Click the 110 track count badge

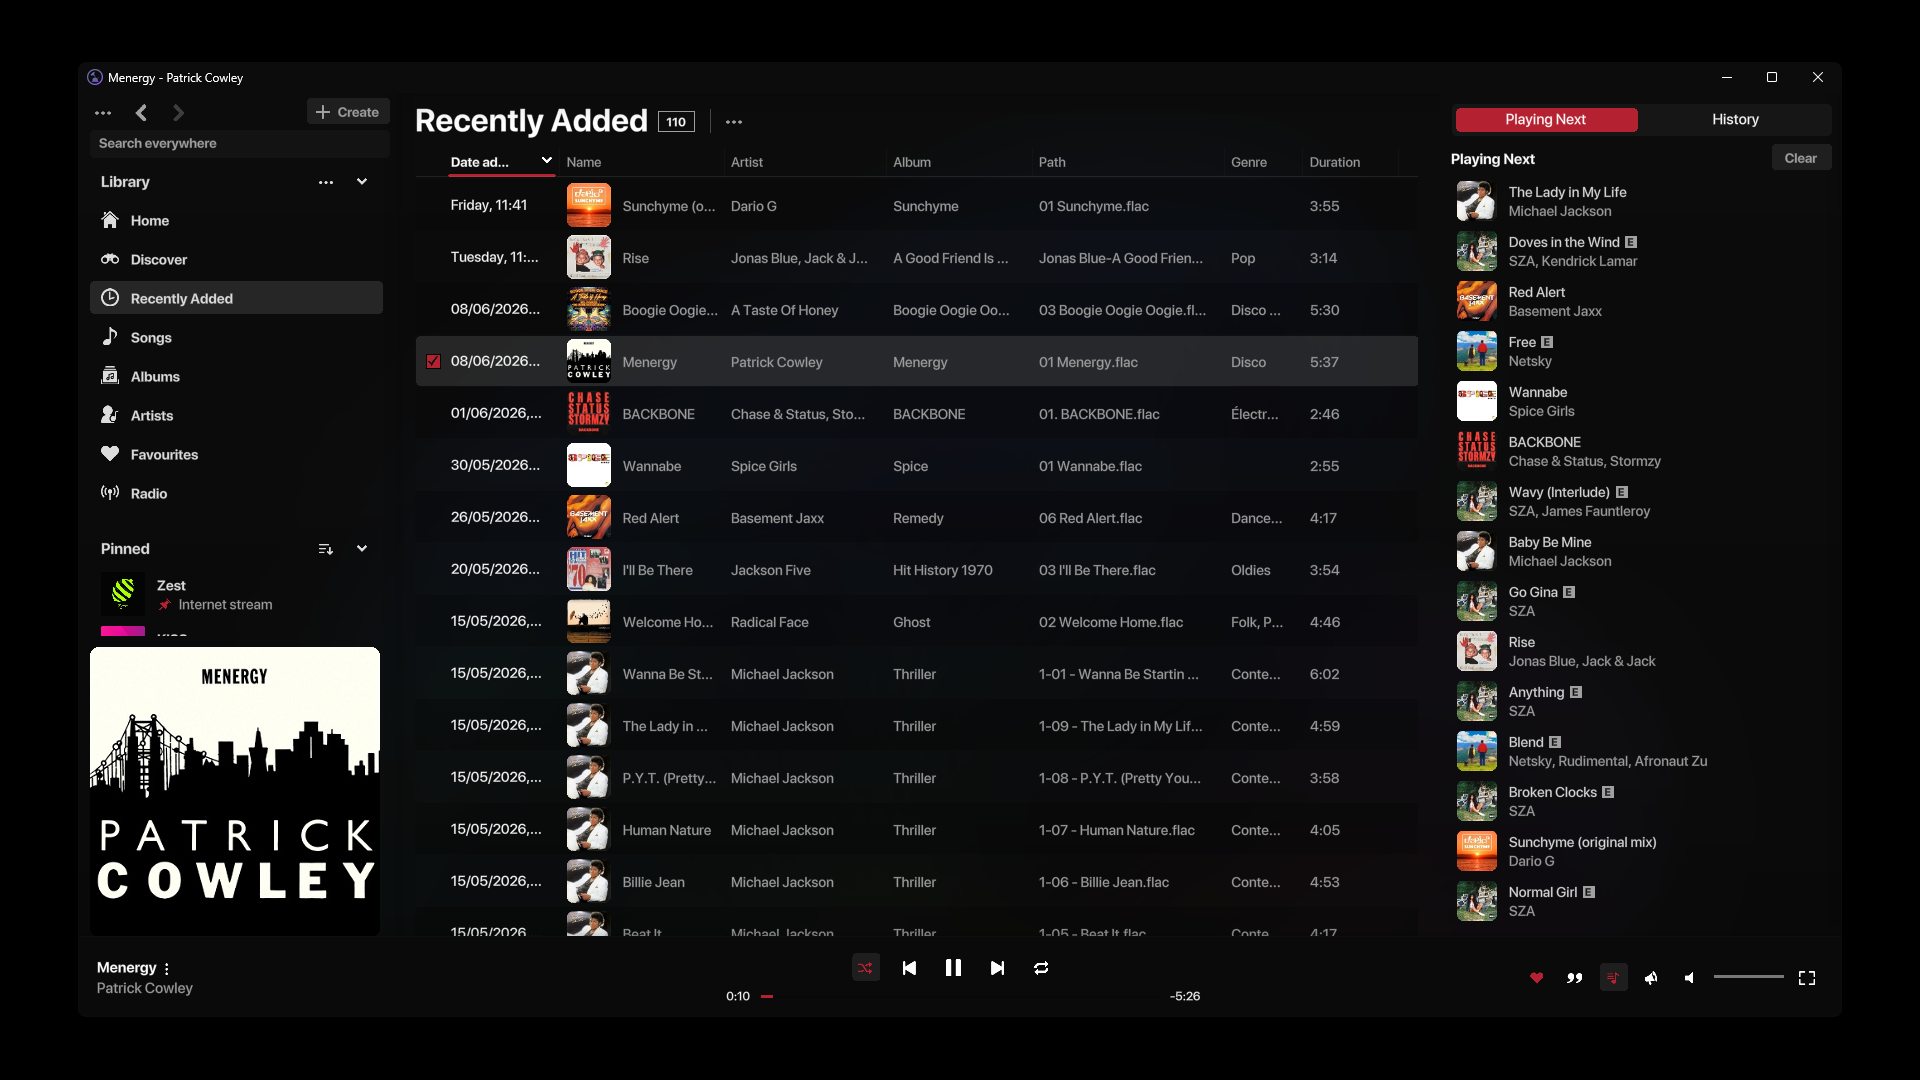pos(677,122)
